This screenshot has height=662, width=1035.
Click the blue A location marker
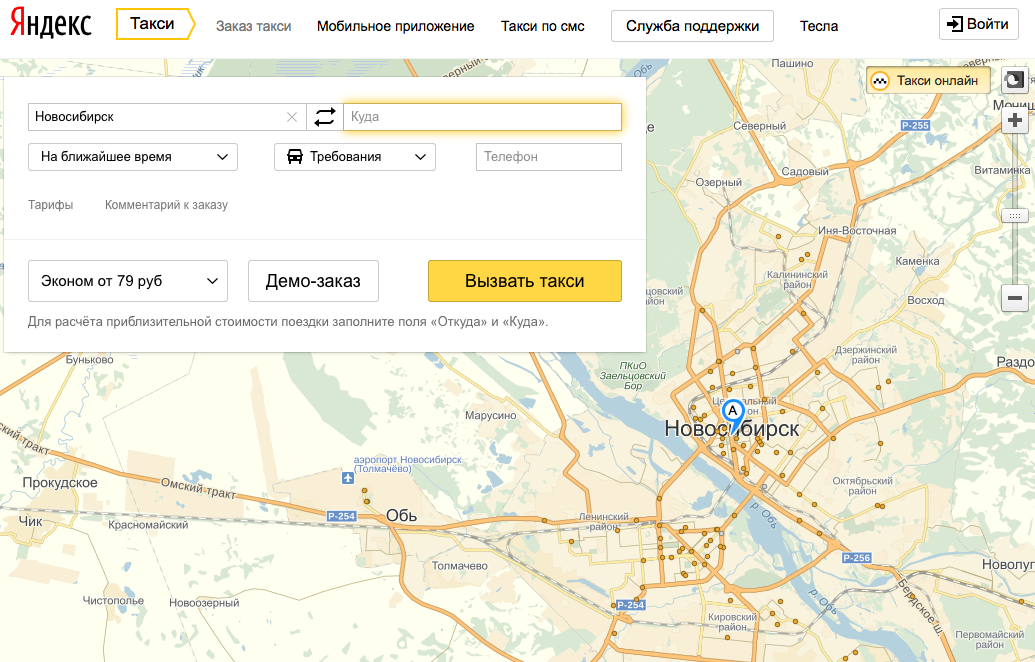733,412
